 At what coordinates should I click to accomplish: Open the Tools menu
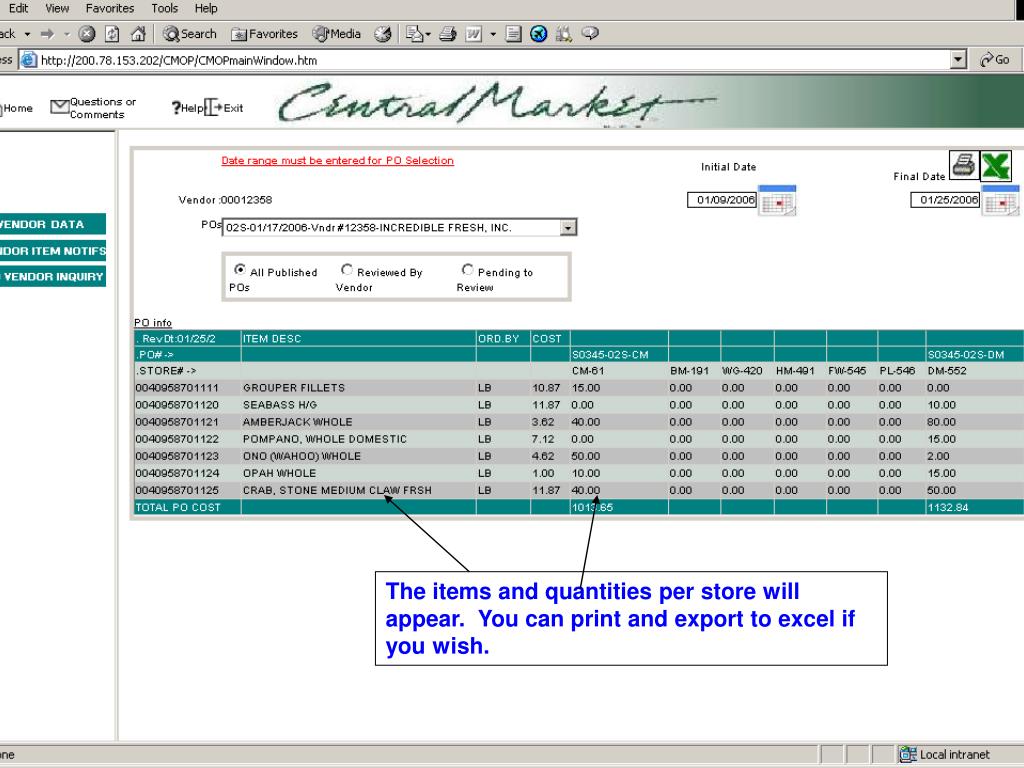(x=165, y=8)
